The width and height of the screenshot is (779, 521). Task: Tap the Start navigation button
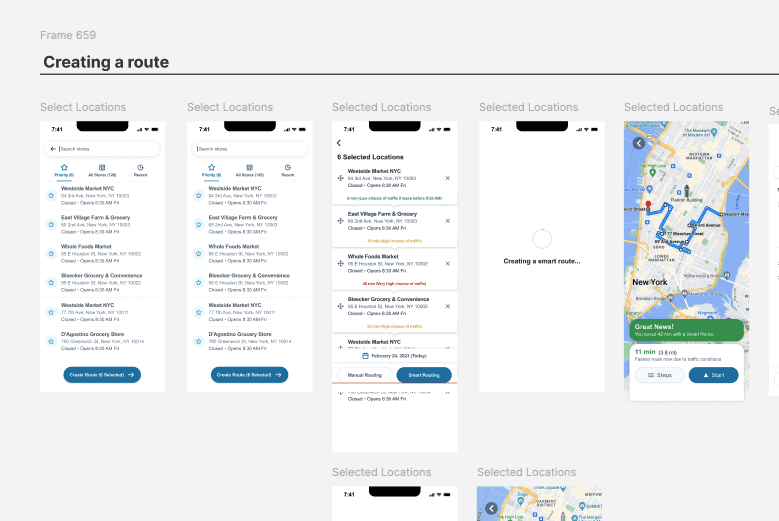(713, 375)
